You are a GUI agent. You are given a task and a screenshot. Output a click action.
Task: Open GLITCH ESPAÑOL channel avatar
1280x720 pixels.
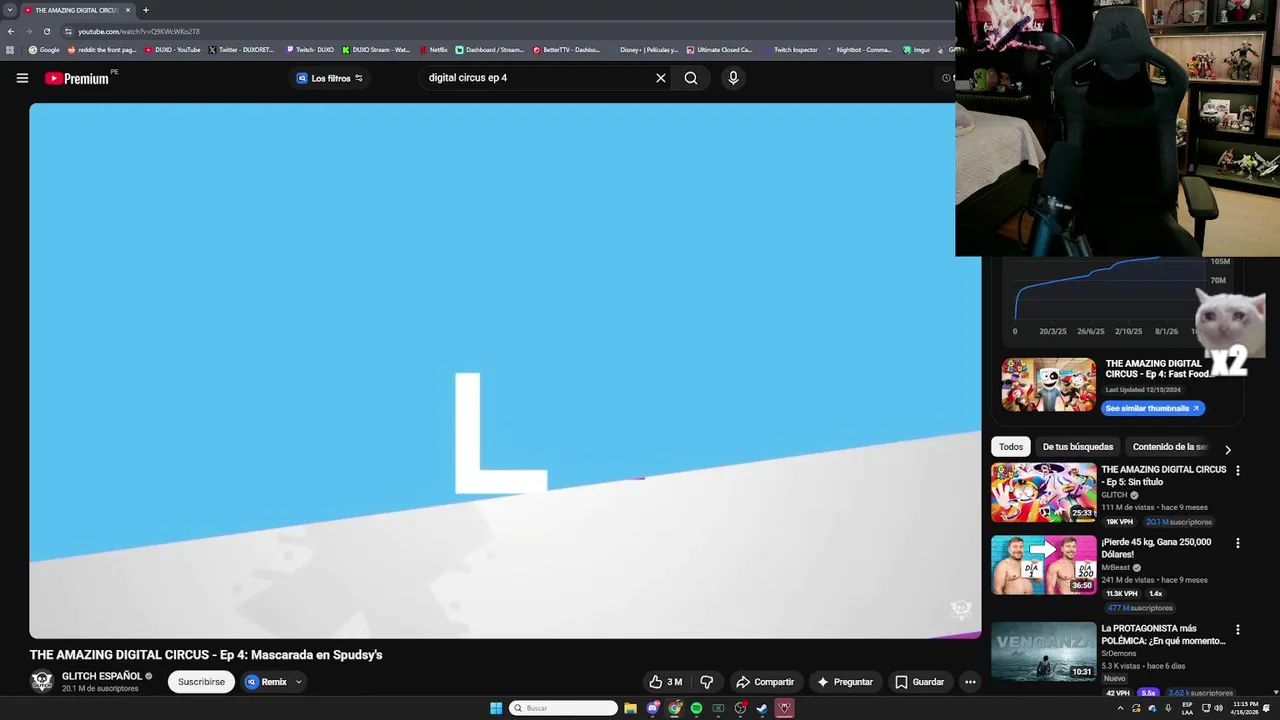(42, 681)
